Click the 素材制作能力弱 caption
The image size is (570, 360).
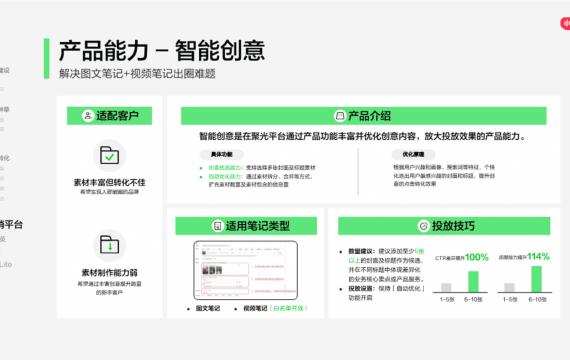pyautogui.click(x=109, y=272)
